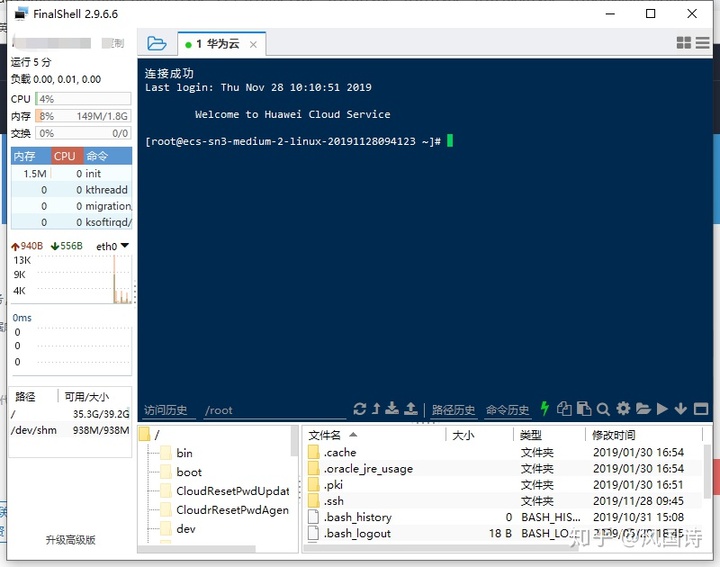Click the file list vertical scrollbar
This screenshot has height=567, width=720.
pyautogui.click(x=707, y=470)
